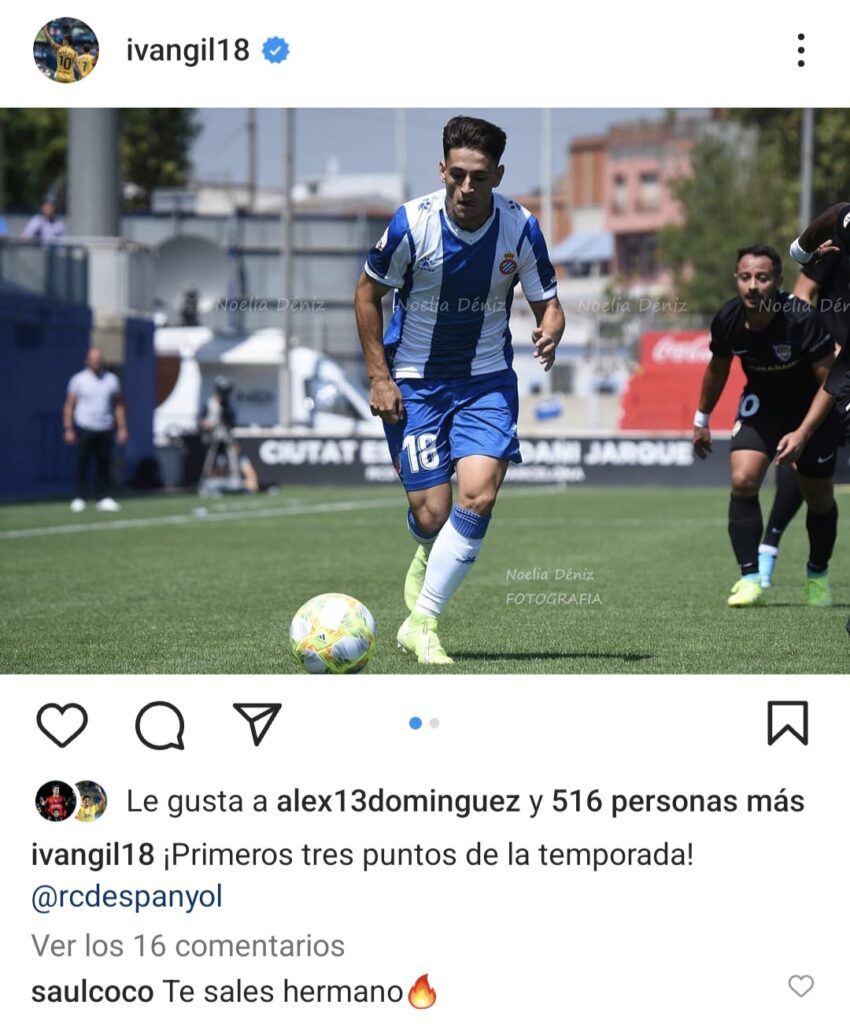The image size is (850, 1024).
Task: Like saulcoco's comment with small heart
Action: tap(801, 985)
